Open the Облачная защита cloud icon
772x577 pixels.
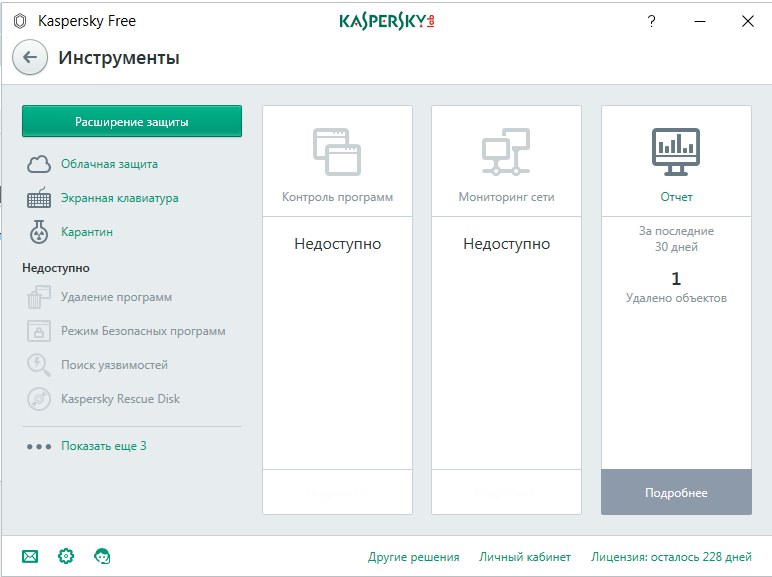(39, 164)
